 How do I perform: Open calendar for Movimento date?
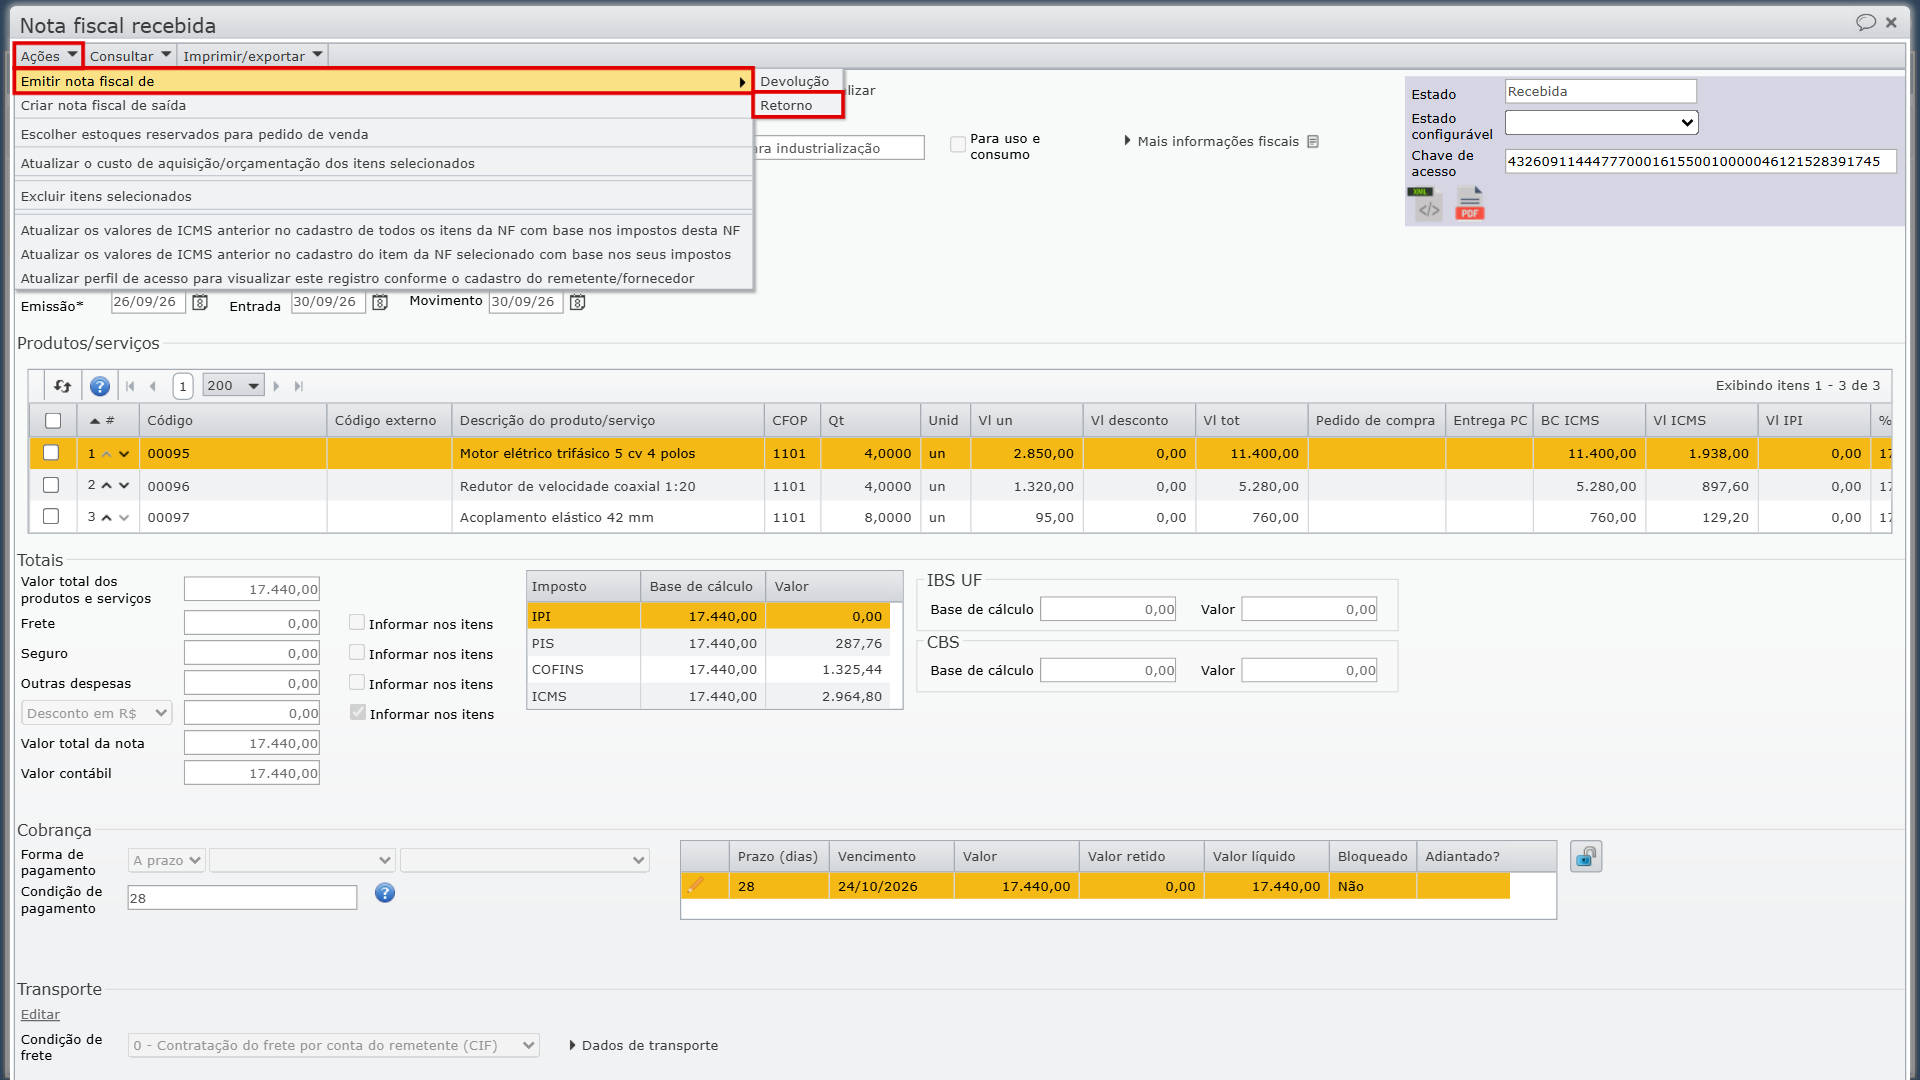[x=577, y=302]
